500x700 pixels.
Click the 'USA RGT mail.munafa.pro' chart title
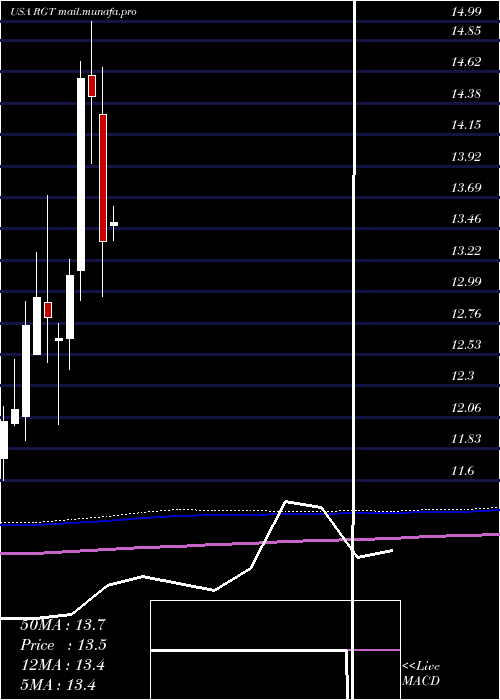coord(74,12)
